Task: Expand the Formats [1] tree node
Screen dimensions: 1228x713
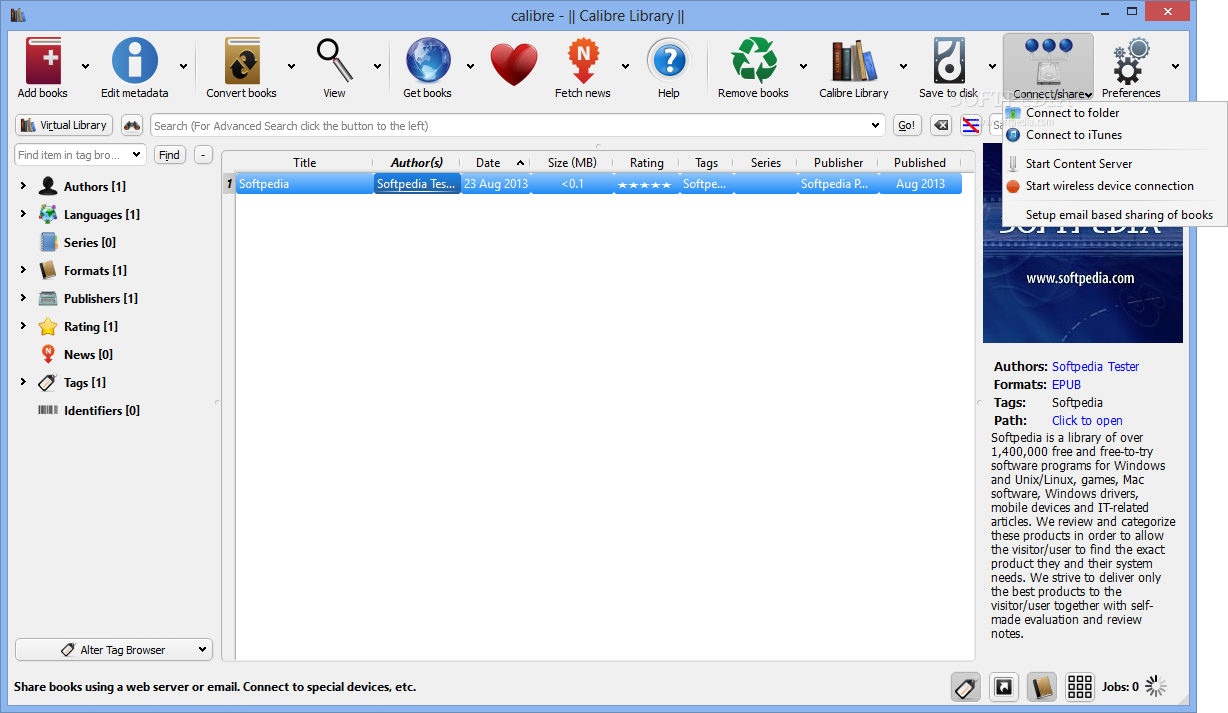Action: point(23,270)
